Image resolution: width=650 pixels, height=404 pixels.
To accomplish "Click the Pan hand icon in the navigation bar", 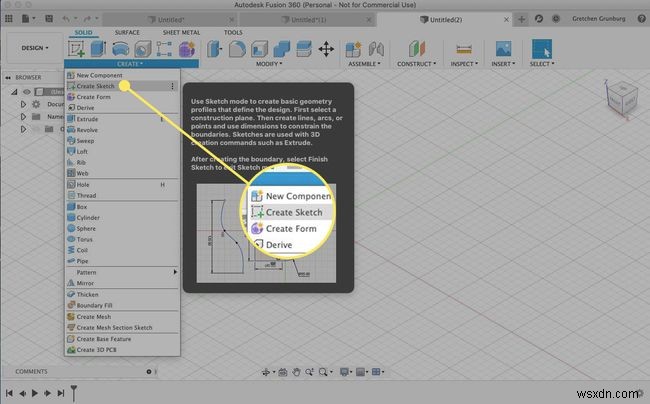I will coord(296,372).
